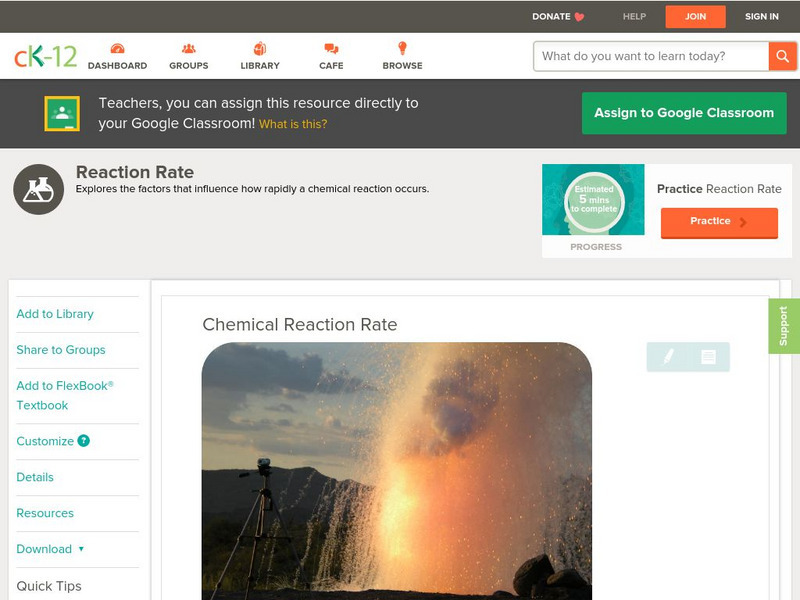Viewport: 800px width, 600px height.
Task: Click the 'Explores the factors' description text
Action: [x=253, y=189]
